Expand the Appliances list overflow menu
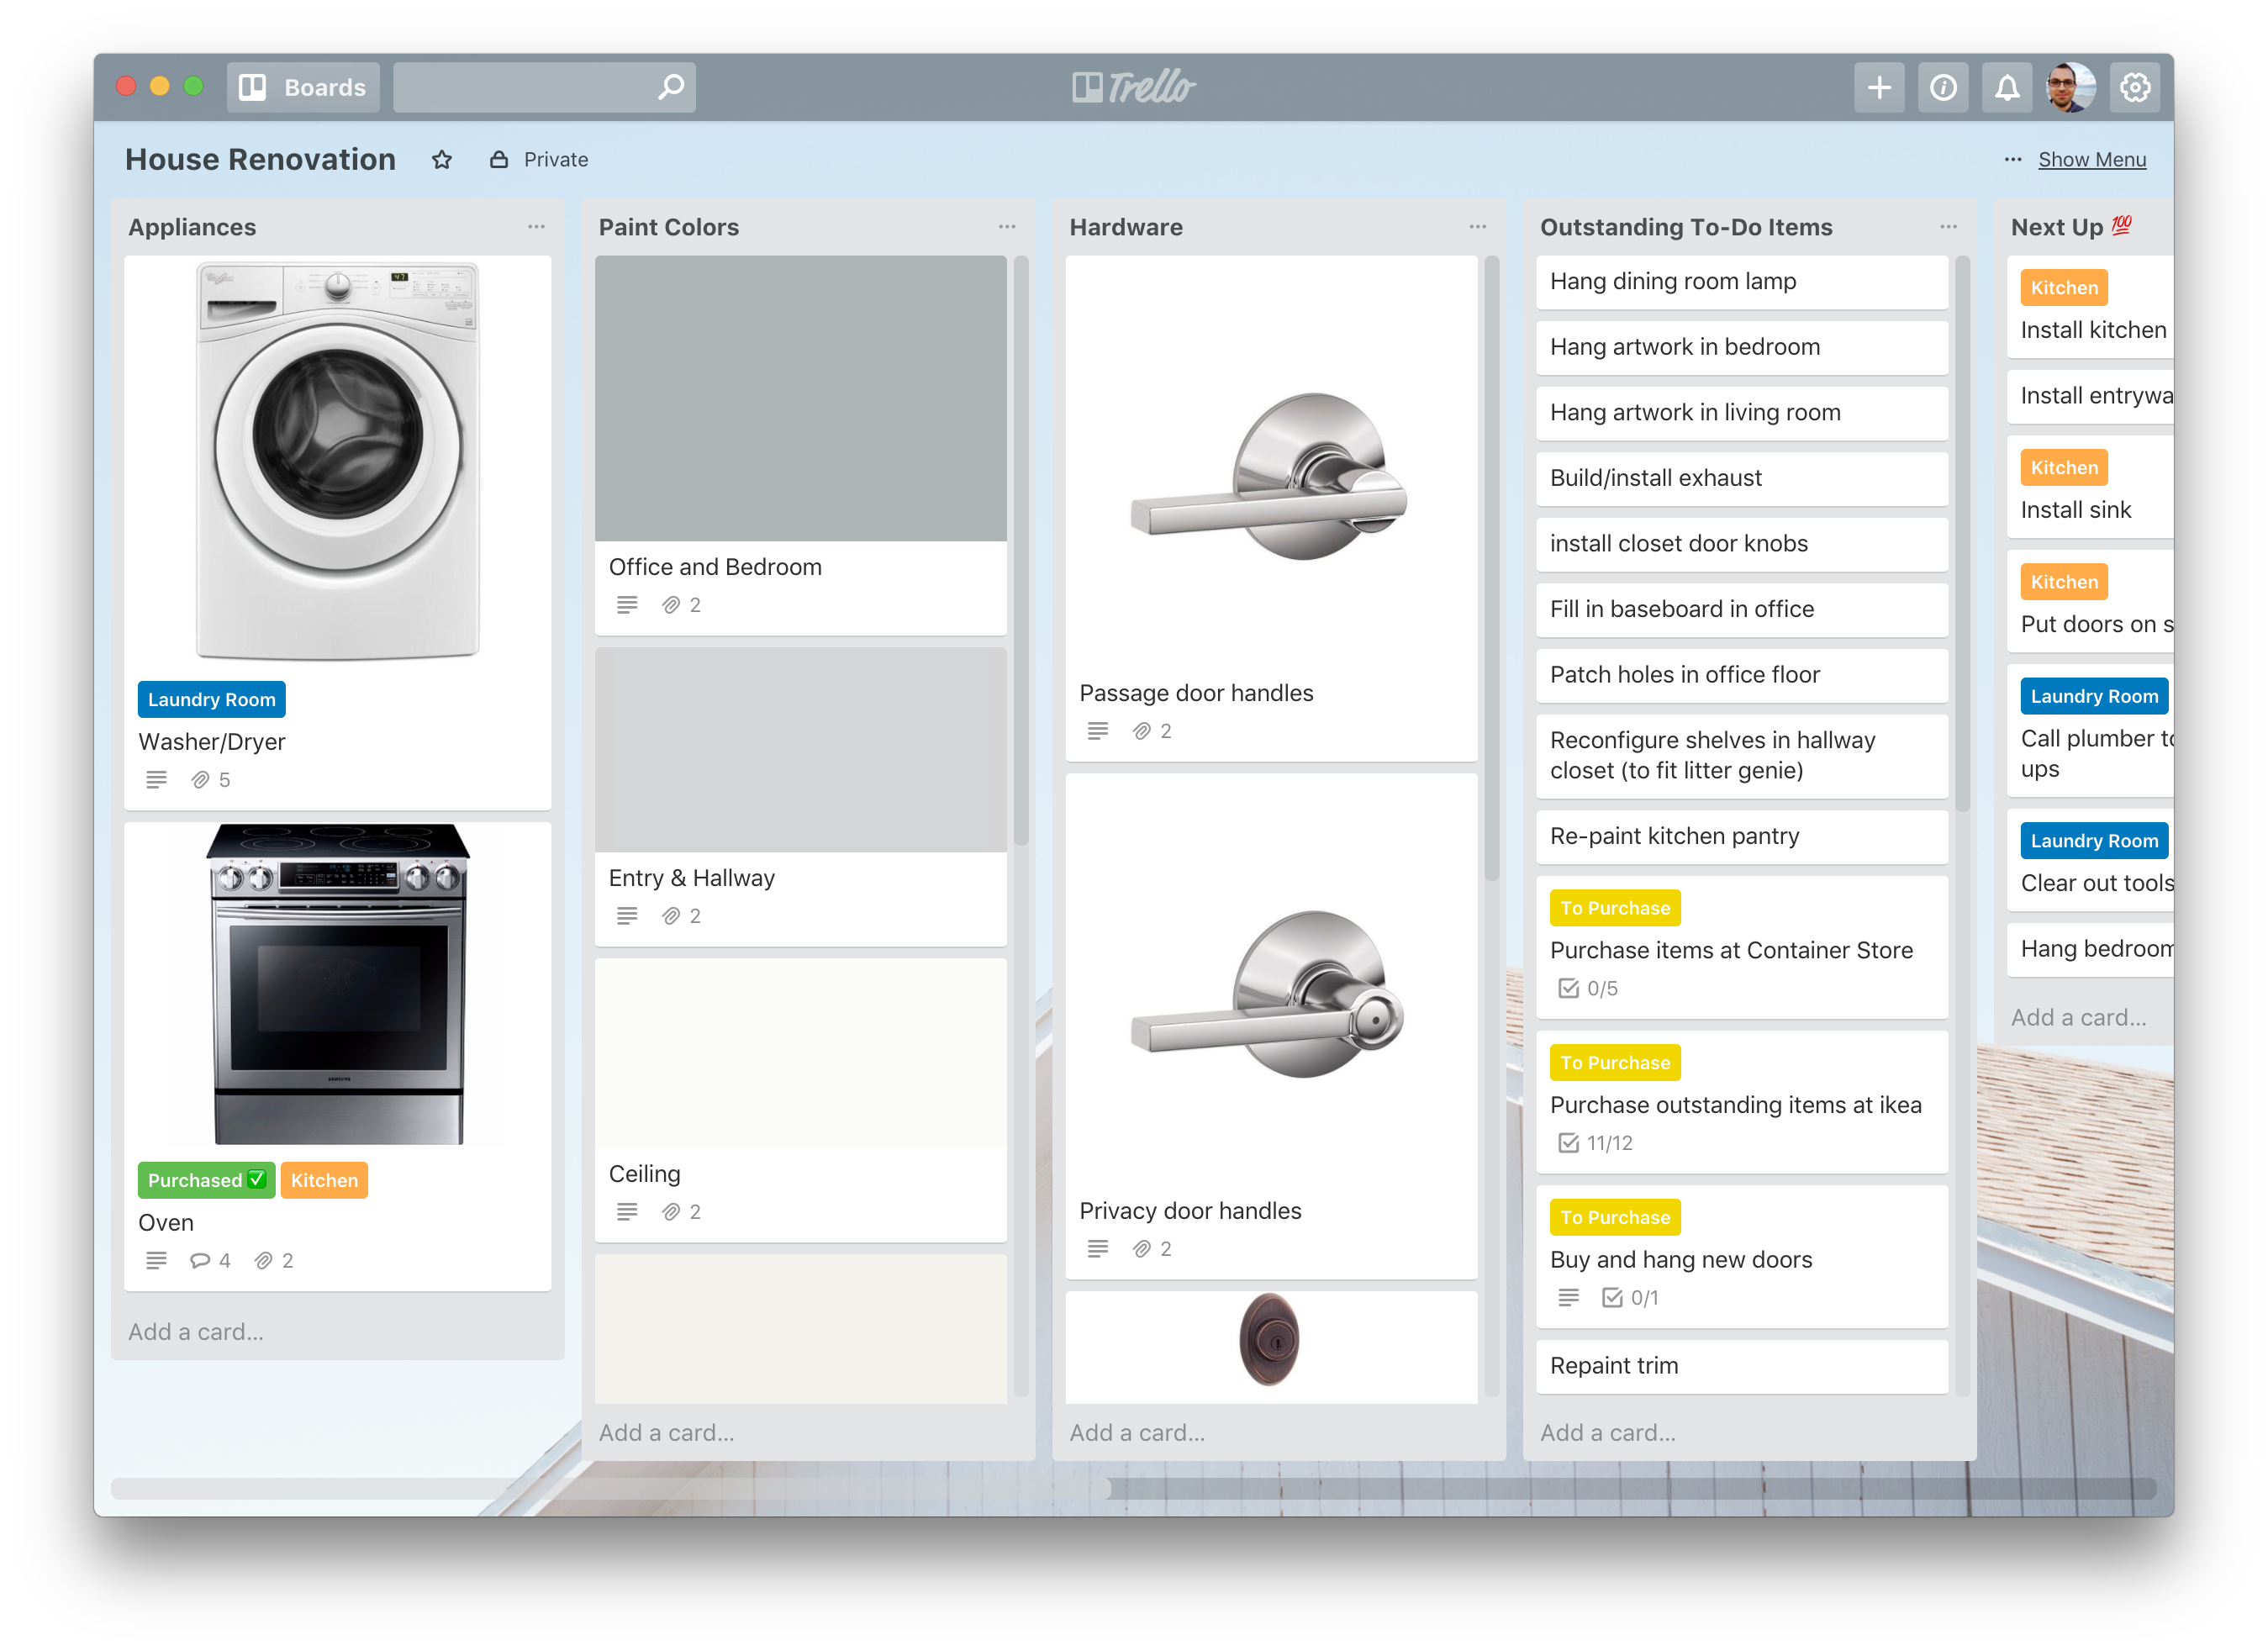The width and height of the screenshot is (2268, 1651). coord(541,227)
